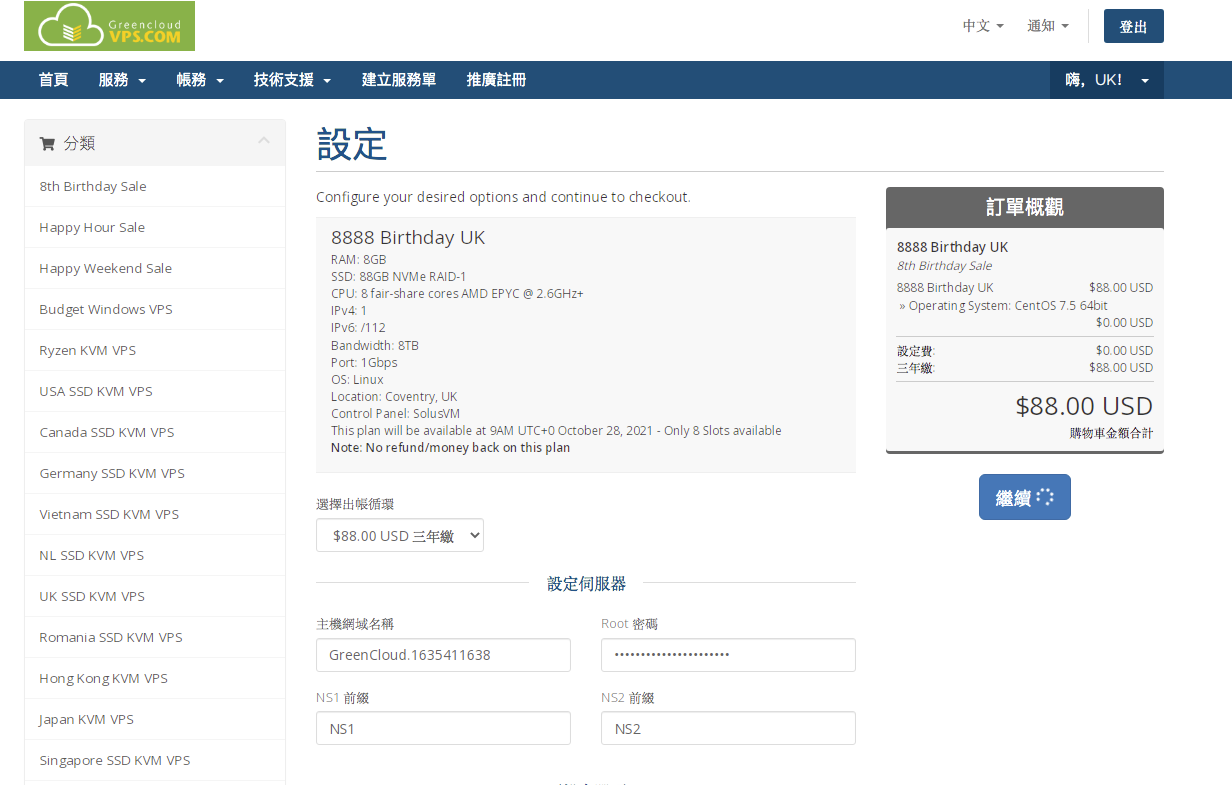The width and height of the screenshot is (1232, 785).
Task: Open the 帳務 billing menu
Action: click(200, 80)
